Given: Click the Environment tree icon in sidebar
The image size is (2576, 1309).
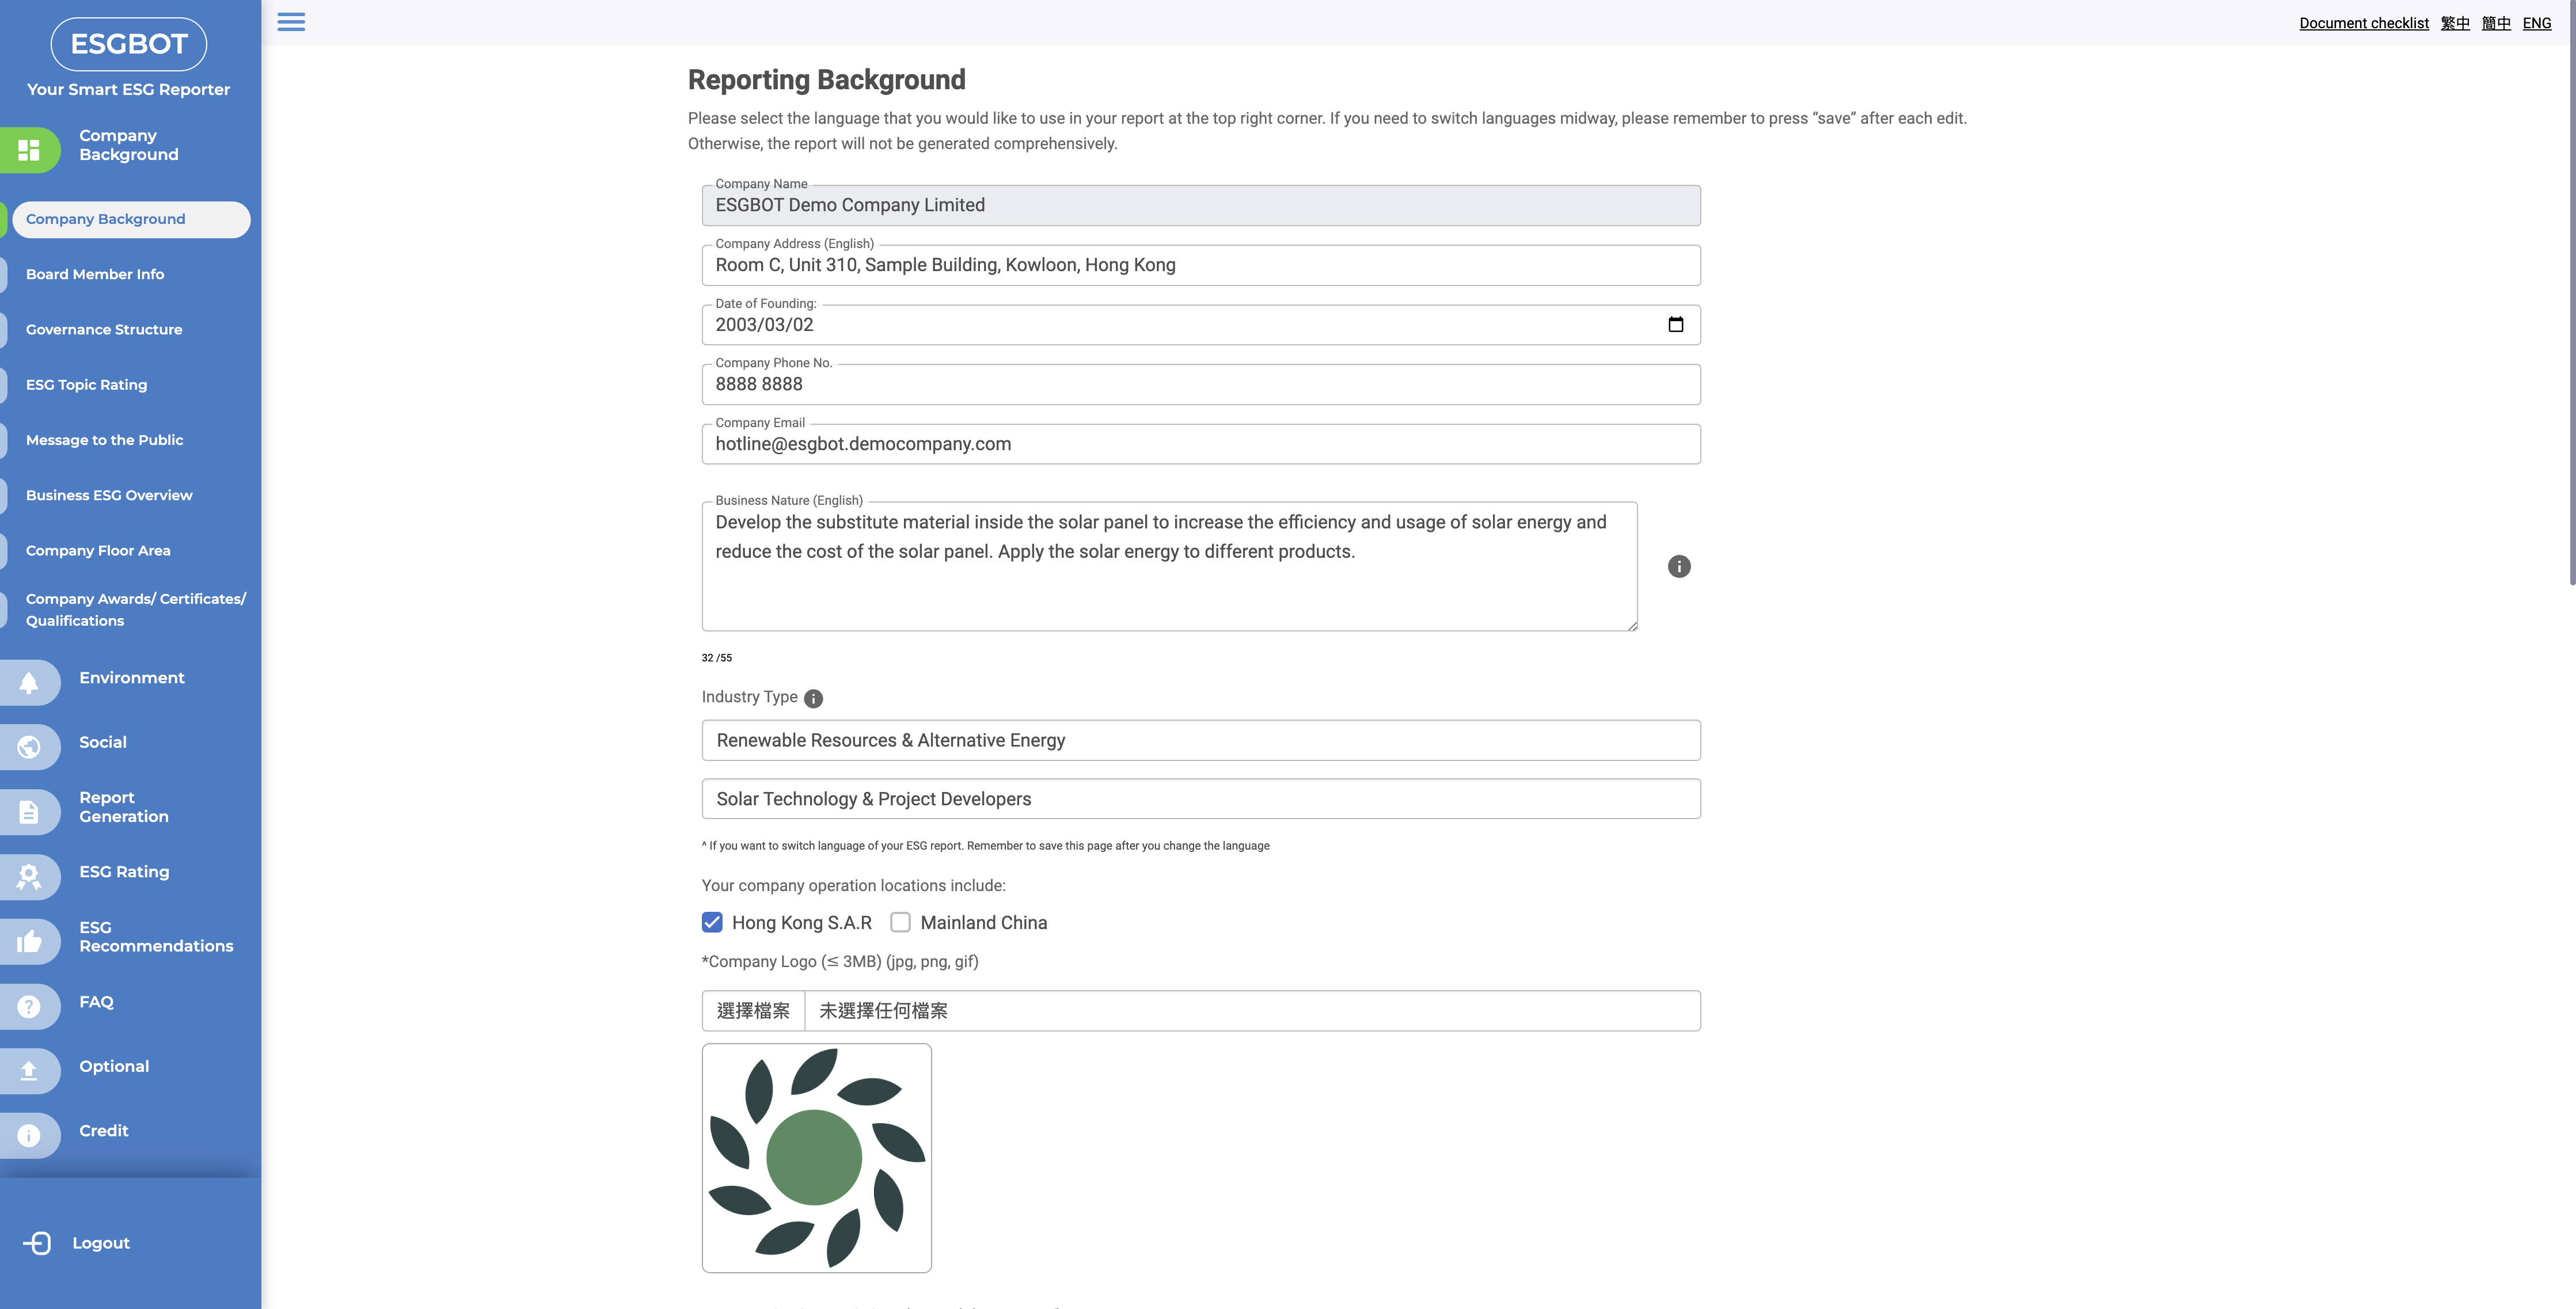Looking at the screenshot, I should click(29, 683).
